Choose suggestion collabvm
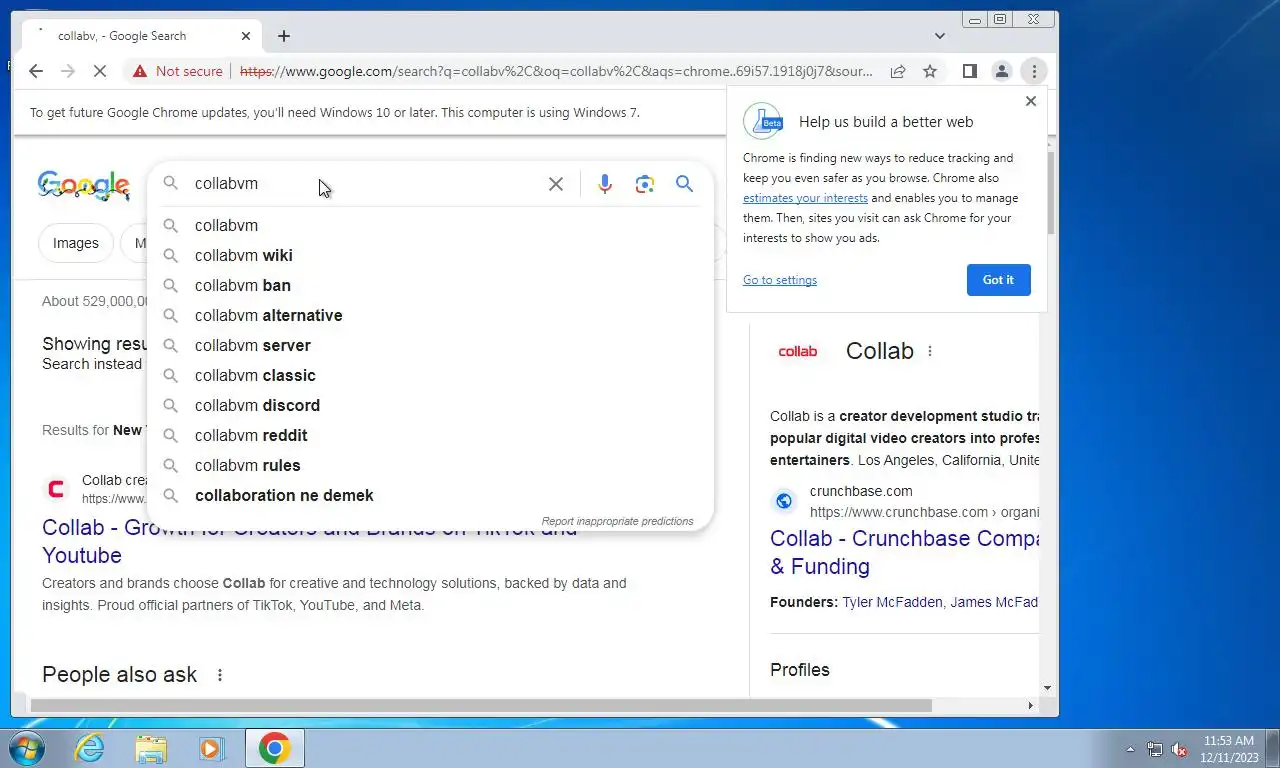This screenshot has width=1280, height=768. pyautogui.click(x=430, y=225)
